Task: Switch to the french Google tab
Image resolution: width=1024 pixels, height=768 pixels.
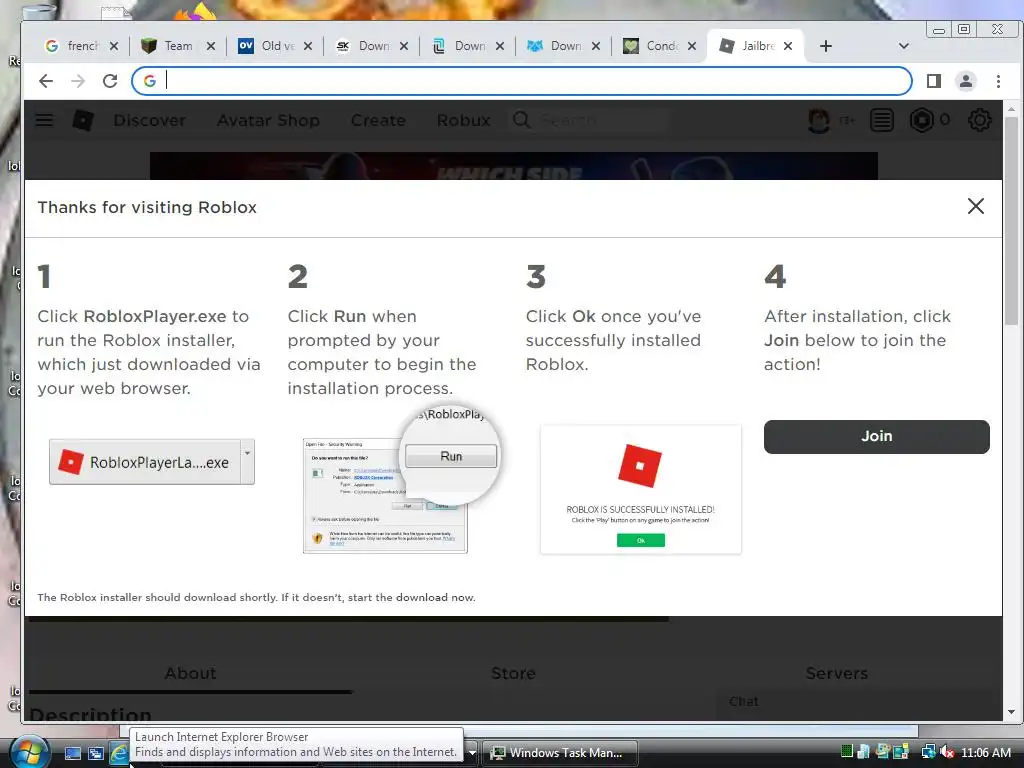Action: click(x=82, y=46)
